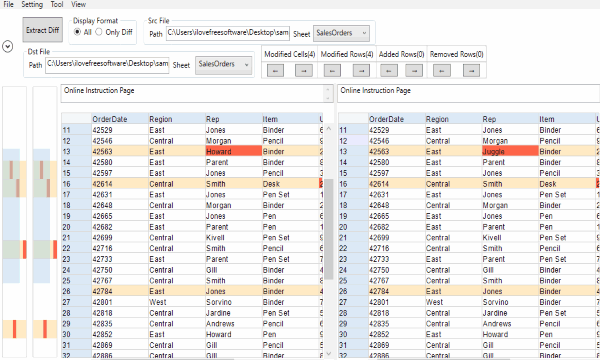Viewport: 600px width, 360px height.
Task: Go to next removed row arrow
Action: coord(471,70)
